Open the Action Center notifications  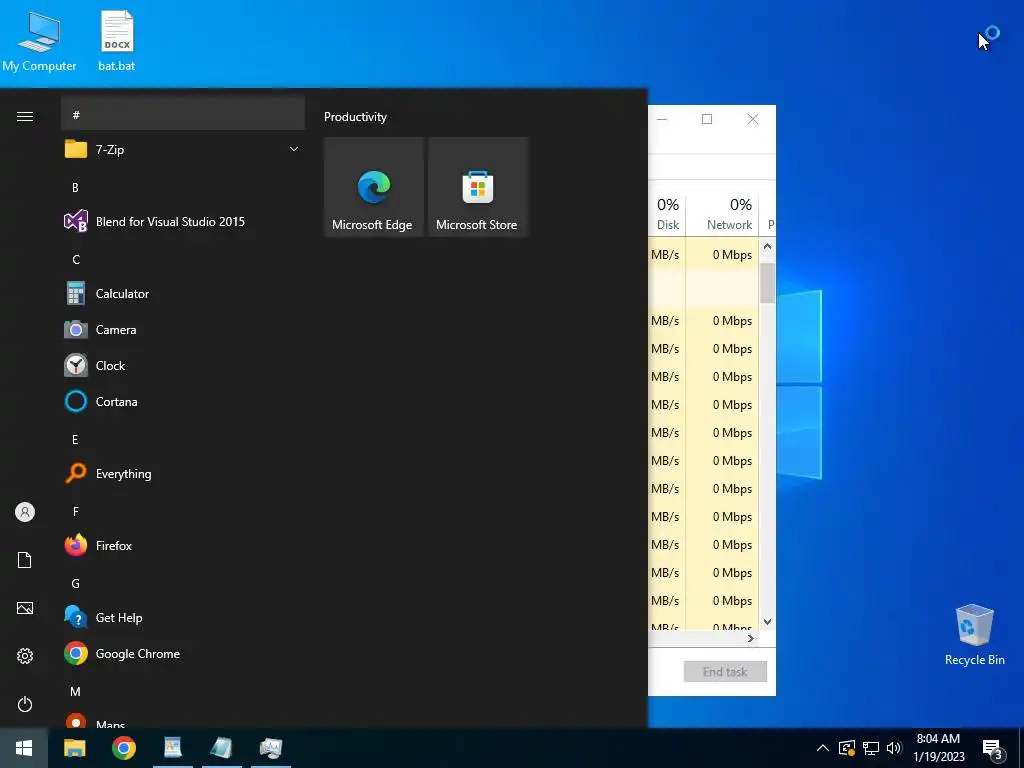[993, 748]
